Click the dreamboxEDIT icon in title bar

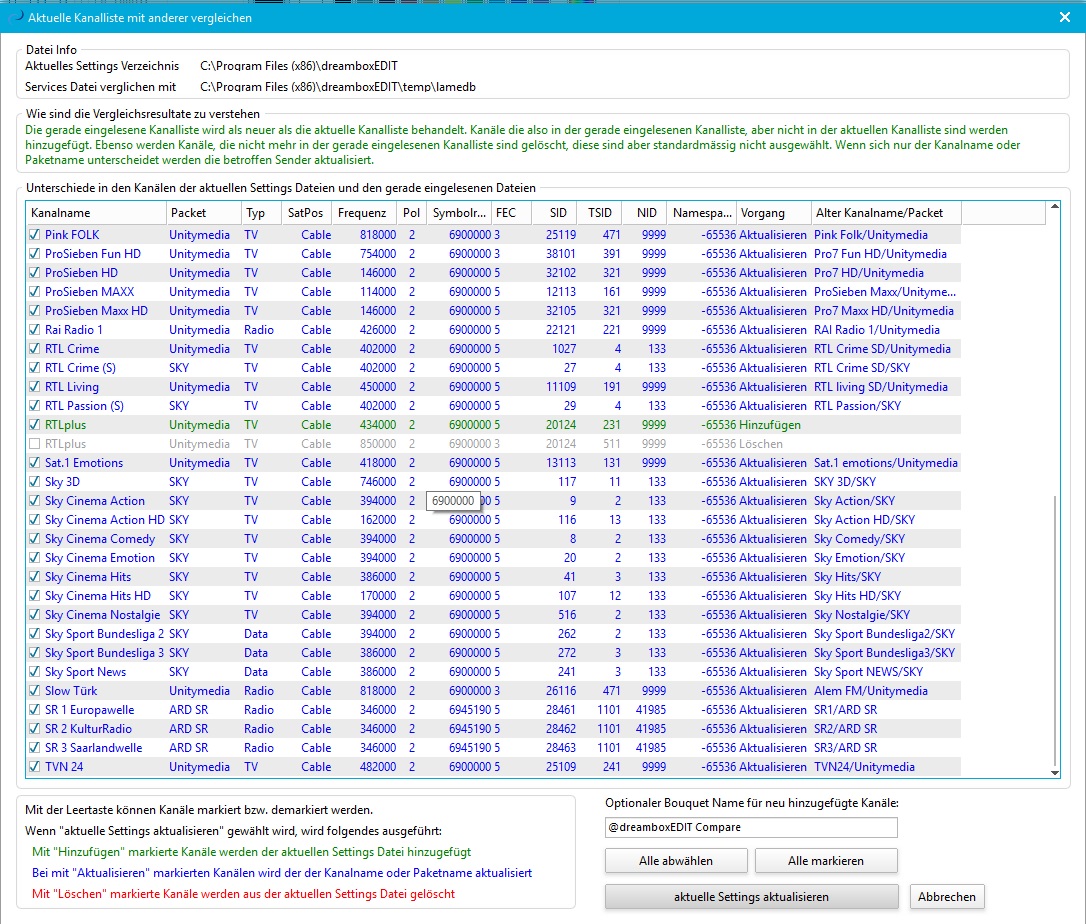(x=14, y=17)
